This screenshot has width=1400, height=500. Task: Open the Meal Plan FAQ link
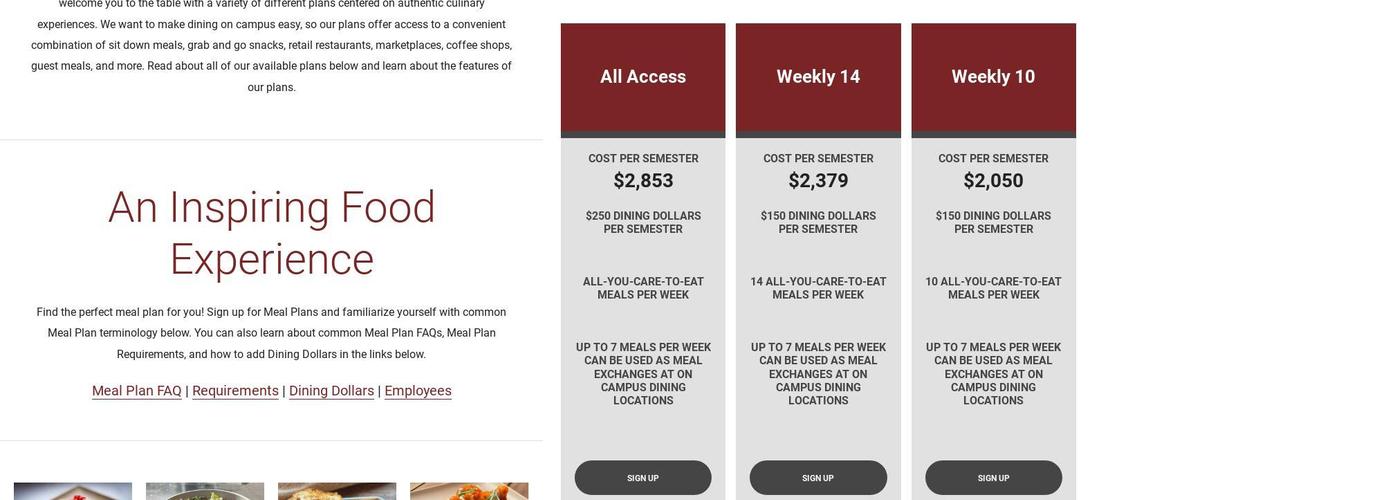137,391
